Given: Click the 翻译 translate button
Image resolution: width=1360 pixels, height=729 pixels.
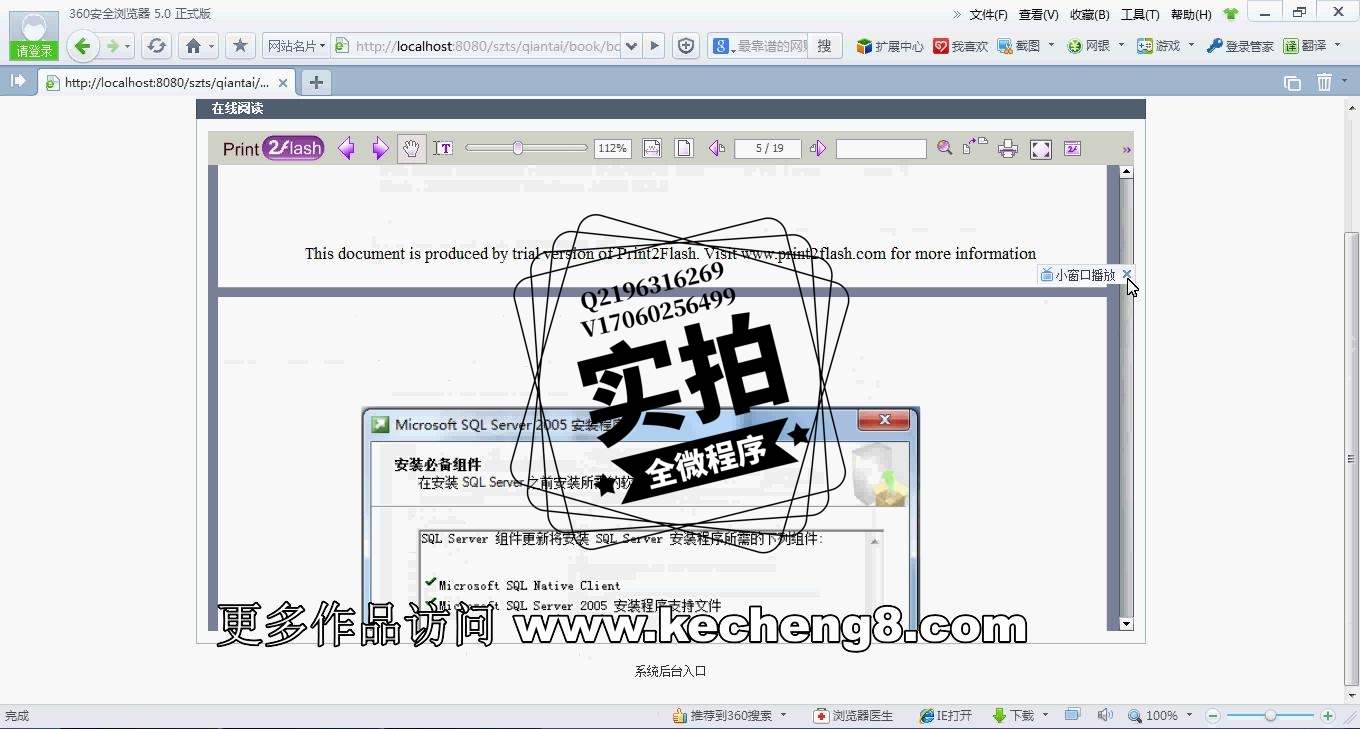Looking at the screenshot, I should point(1305,46).
